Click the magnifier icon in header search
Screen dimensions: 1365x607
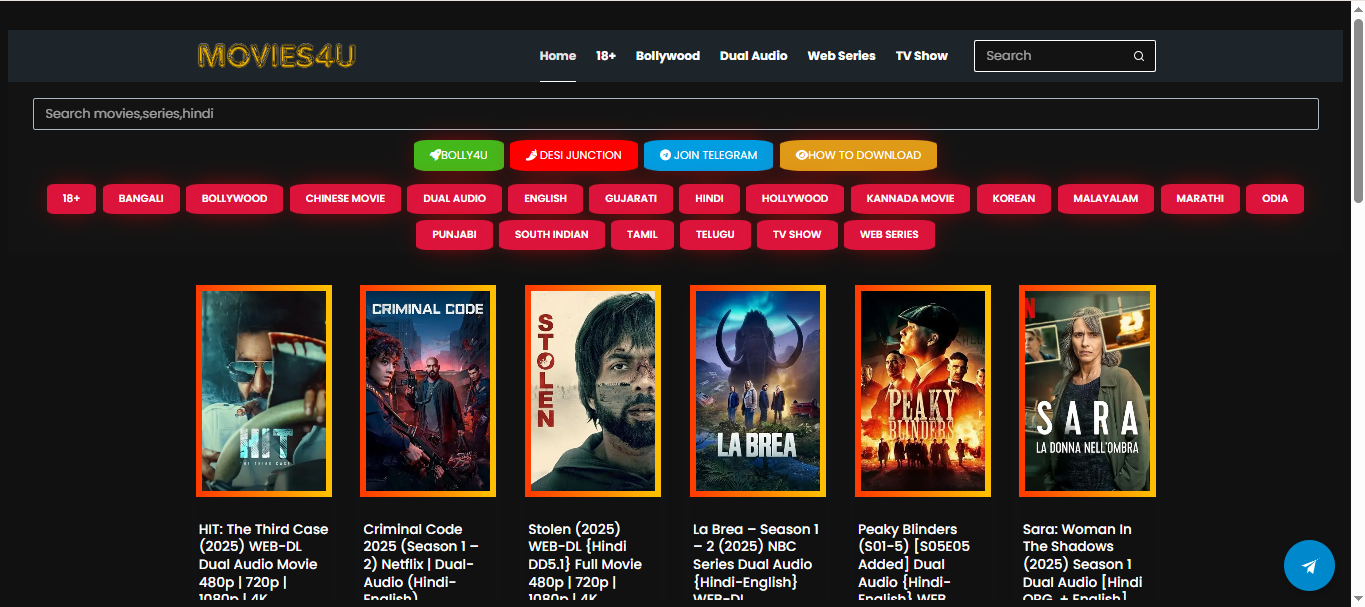coord(1138,56)
